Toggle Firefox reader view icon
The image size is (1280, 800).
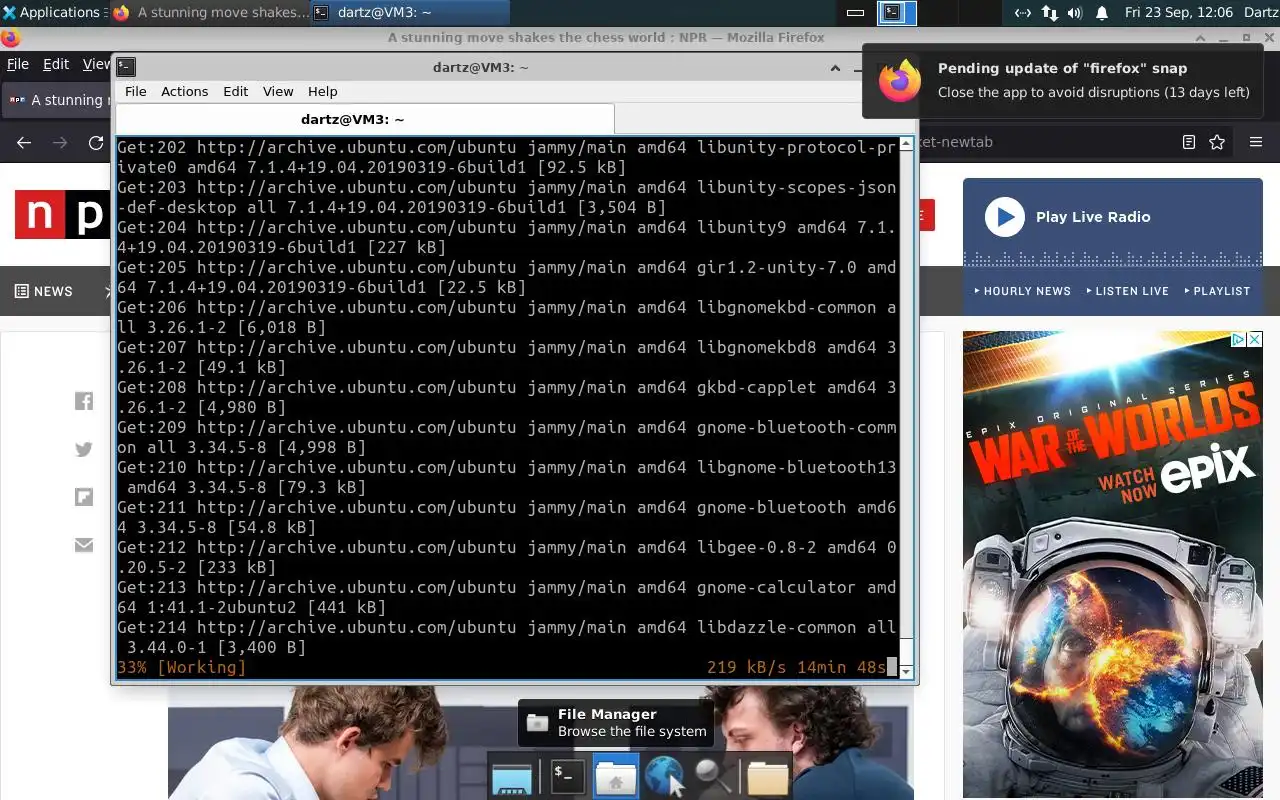pyautogui.click(x=1188, y=142)
